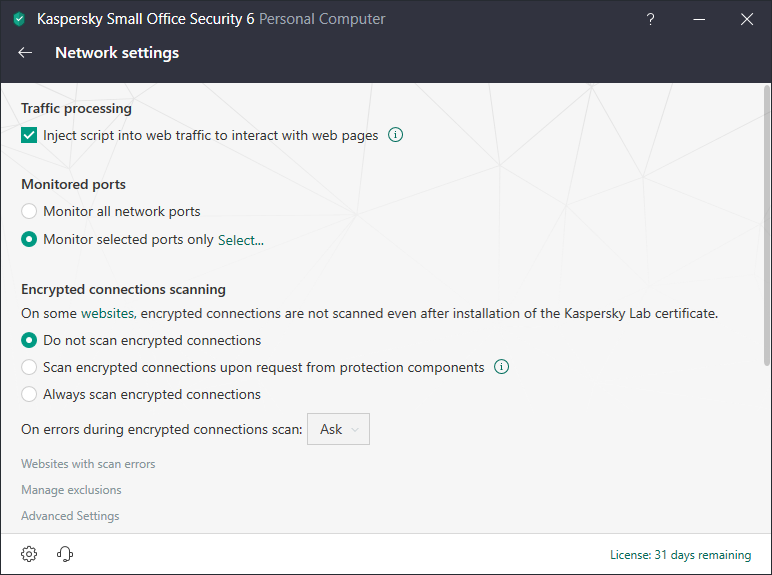Open the Ask dropdown for scan errors

click(339, 429)
